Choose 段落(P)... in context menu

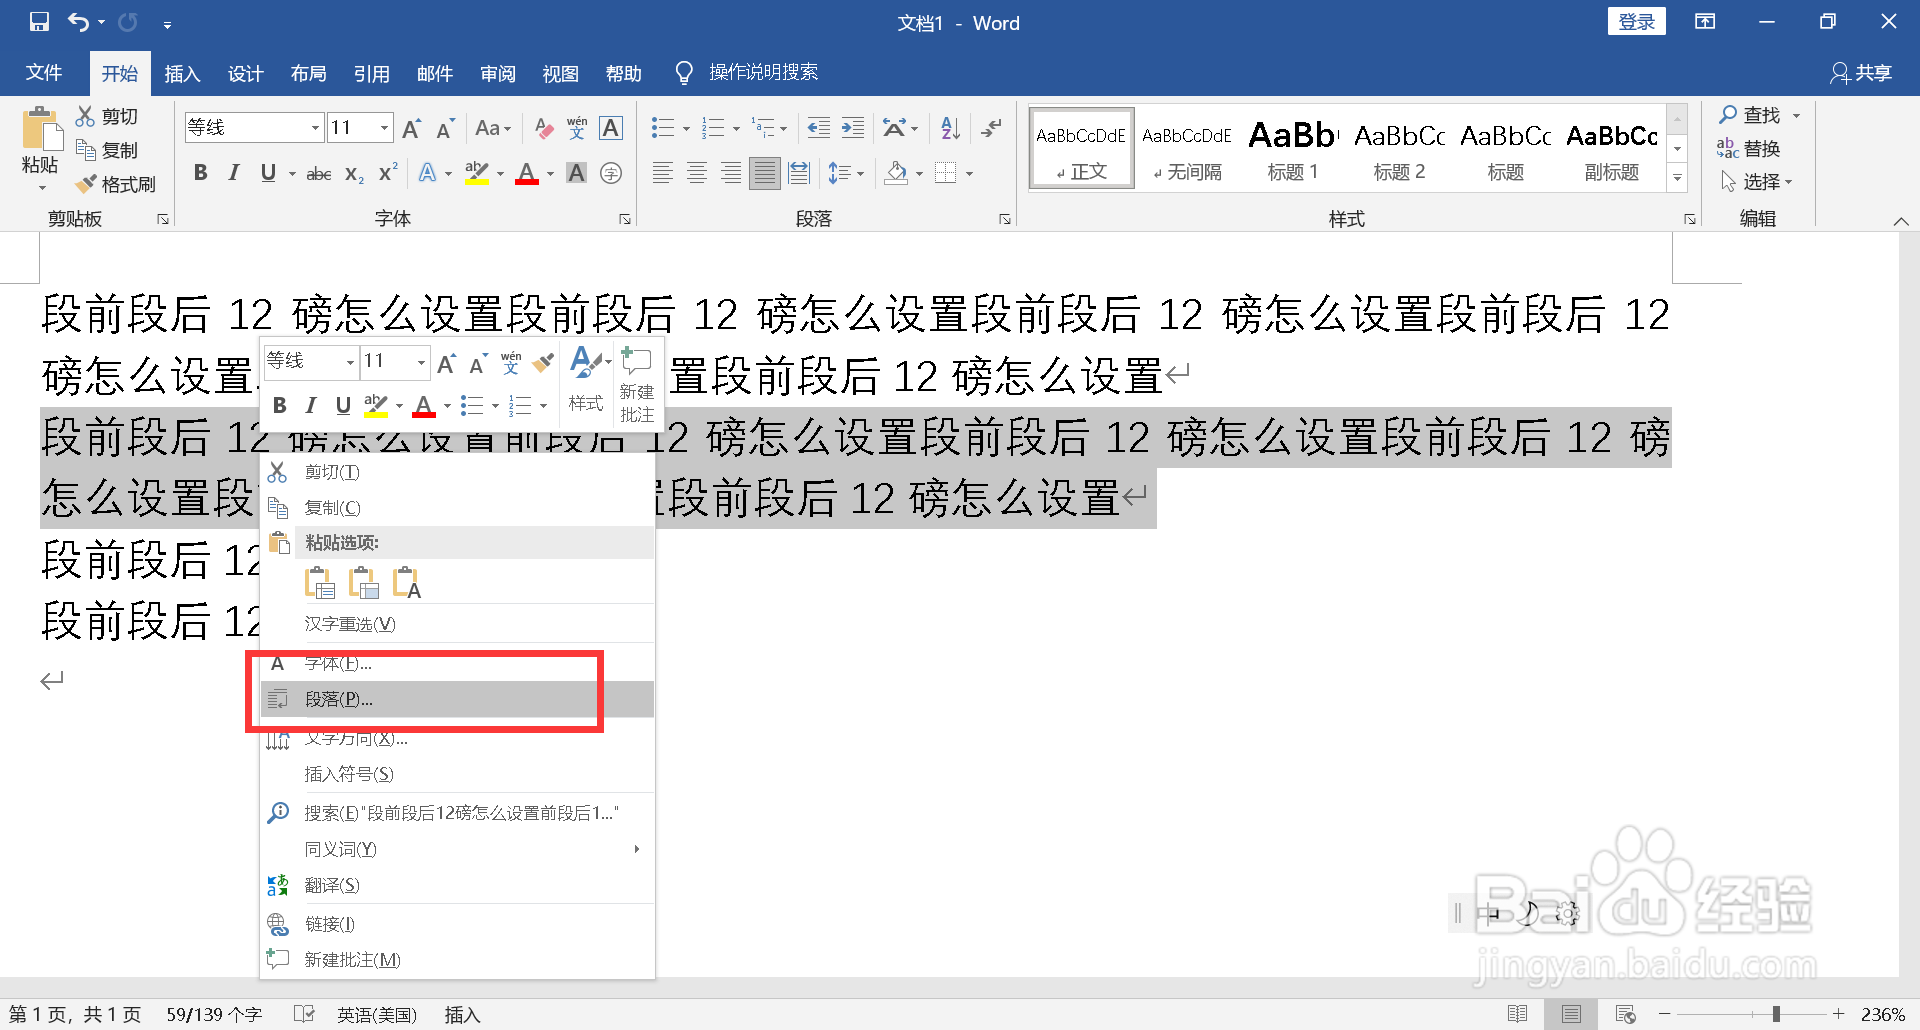(x=457, y=699)
